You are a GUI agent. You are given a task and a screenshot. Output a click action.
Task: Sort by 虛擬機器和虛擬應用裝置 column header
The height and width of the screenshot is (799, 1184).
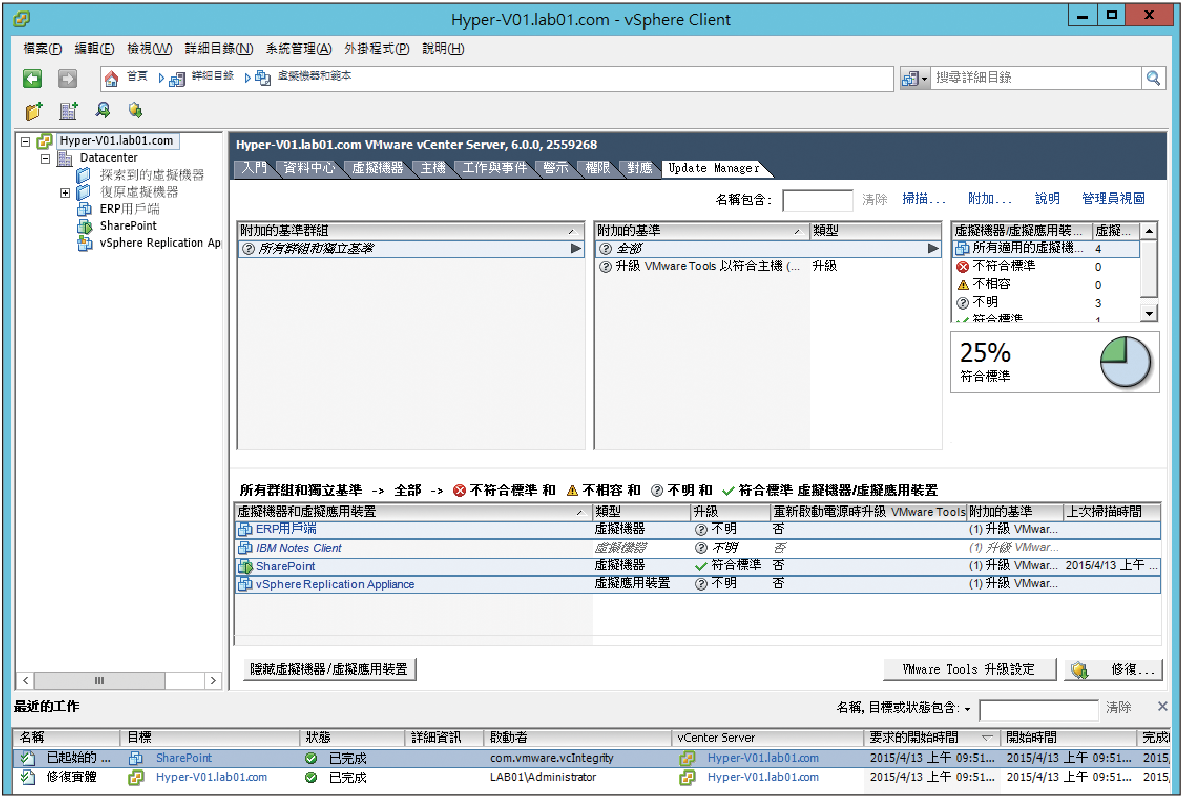[x=413, y=512]
